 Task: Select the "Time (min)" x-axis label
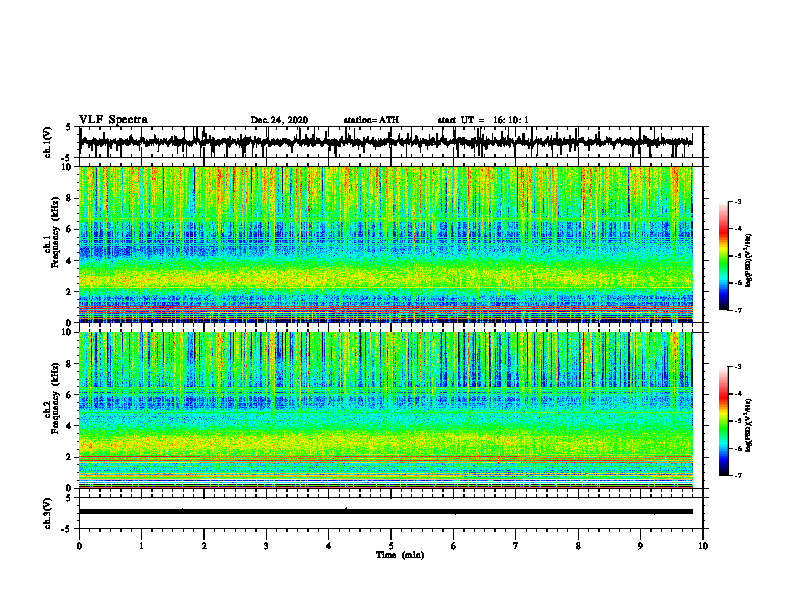click(x=400, y=555)
